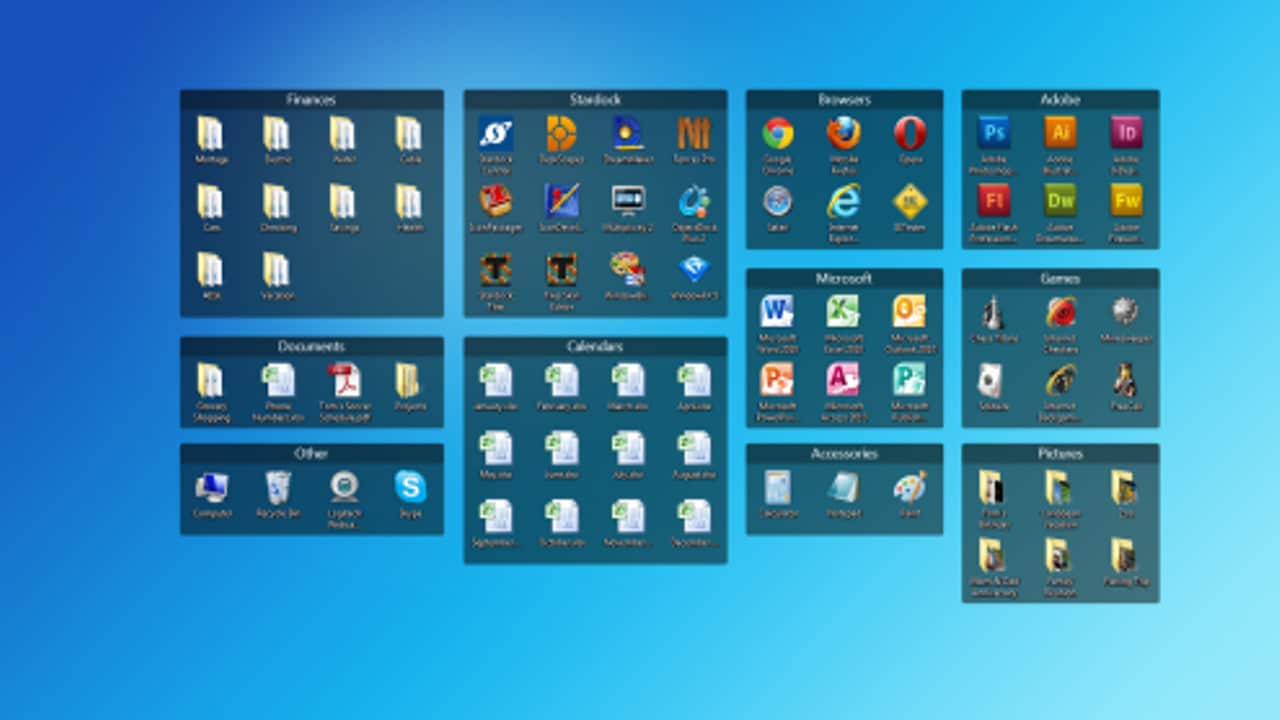Viewport: 1280px width, 720px height.
Task: Launch Notepad
Action: 843,487
